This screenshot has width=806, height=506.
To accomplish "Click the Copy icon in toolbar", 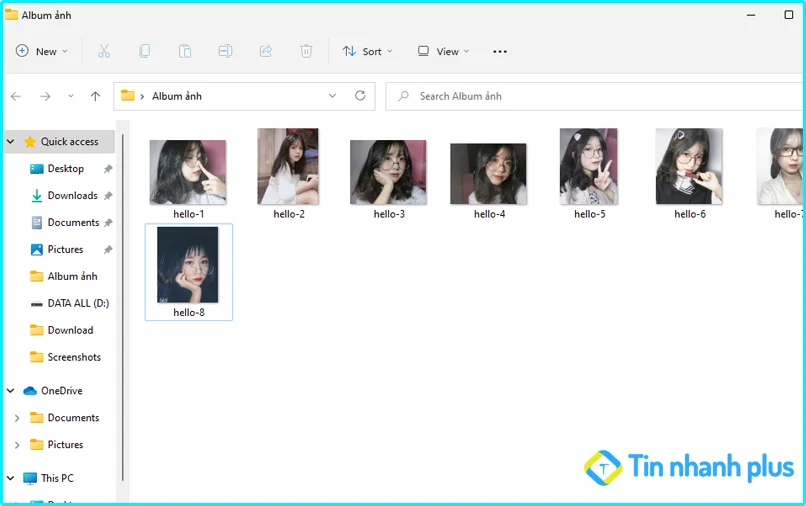I will tap(144, 51).
